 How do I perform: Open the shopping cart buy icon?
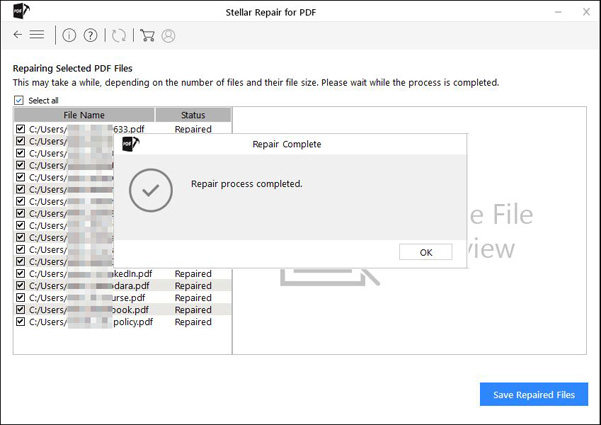pos(147,35)
